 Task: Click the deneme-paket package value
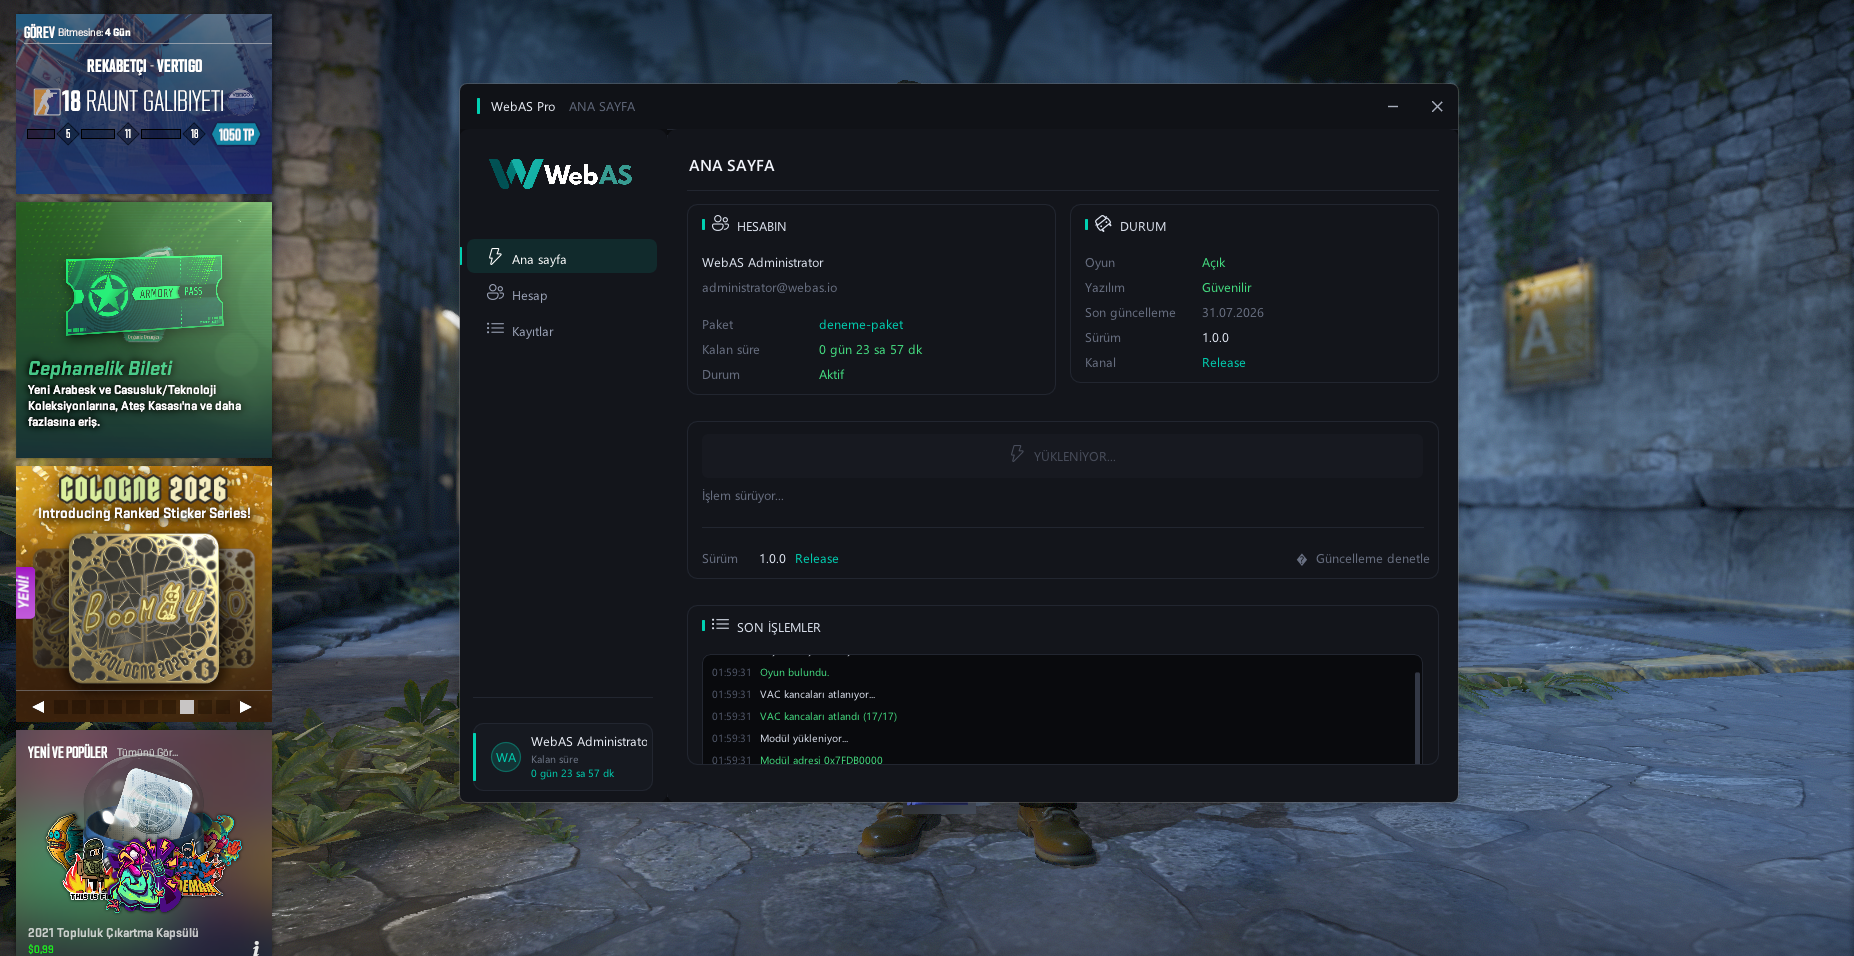click(x=861, y=325)
